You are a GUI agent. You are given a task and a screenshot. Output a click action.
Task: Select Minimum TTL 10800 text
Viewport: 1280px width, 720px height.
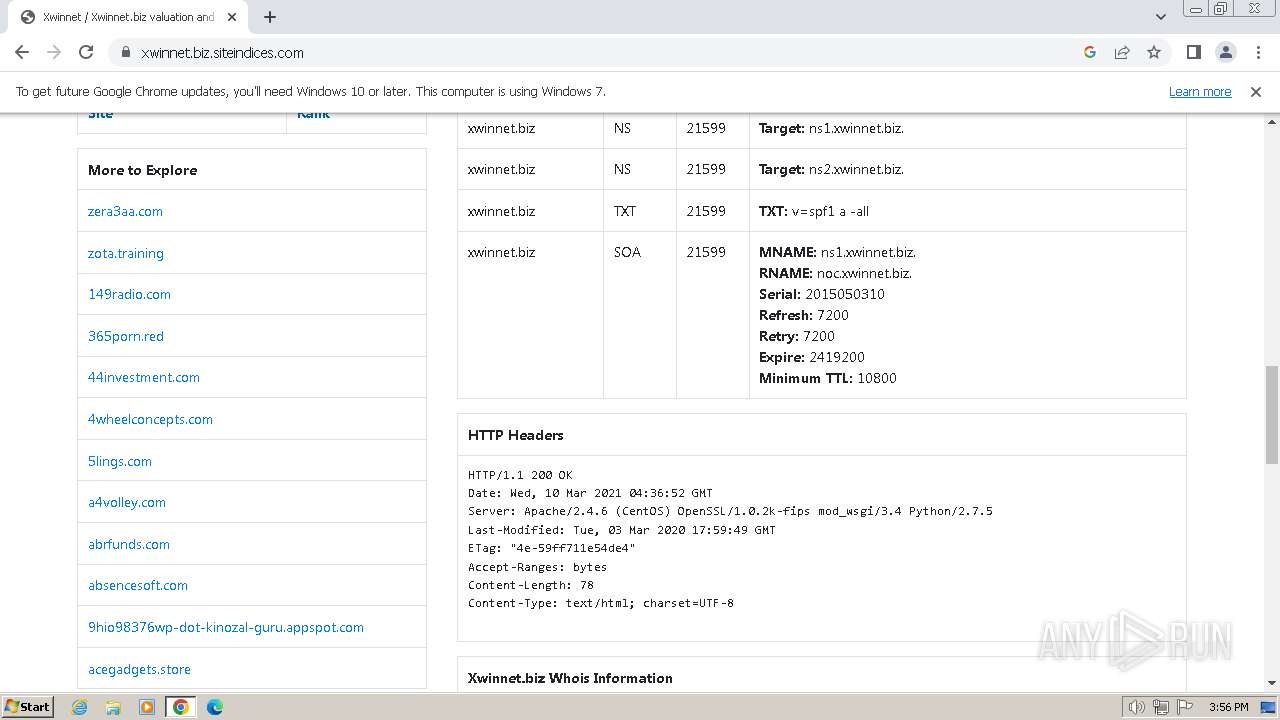tap(828, 378)
